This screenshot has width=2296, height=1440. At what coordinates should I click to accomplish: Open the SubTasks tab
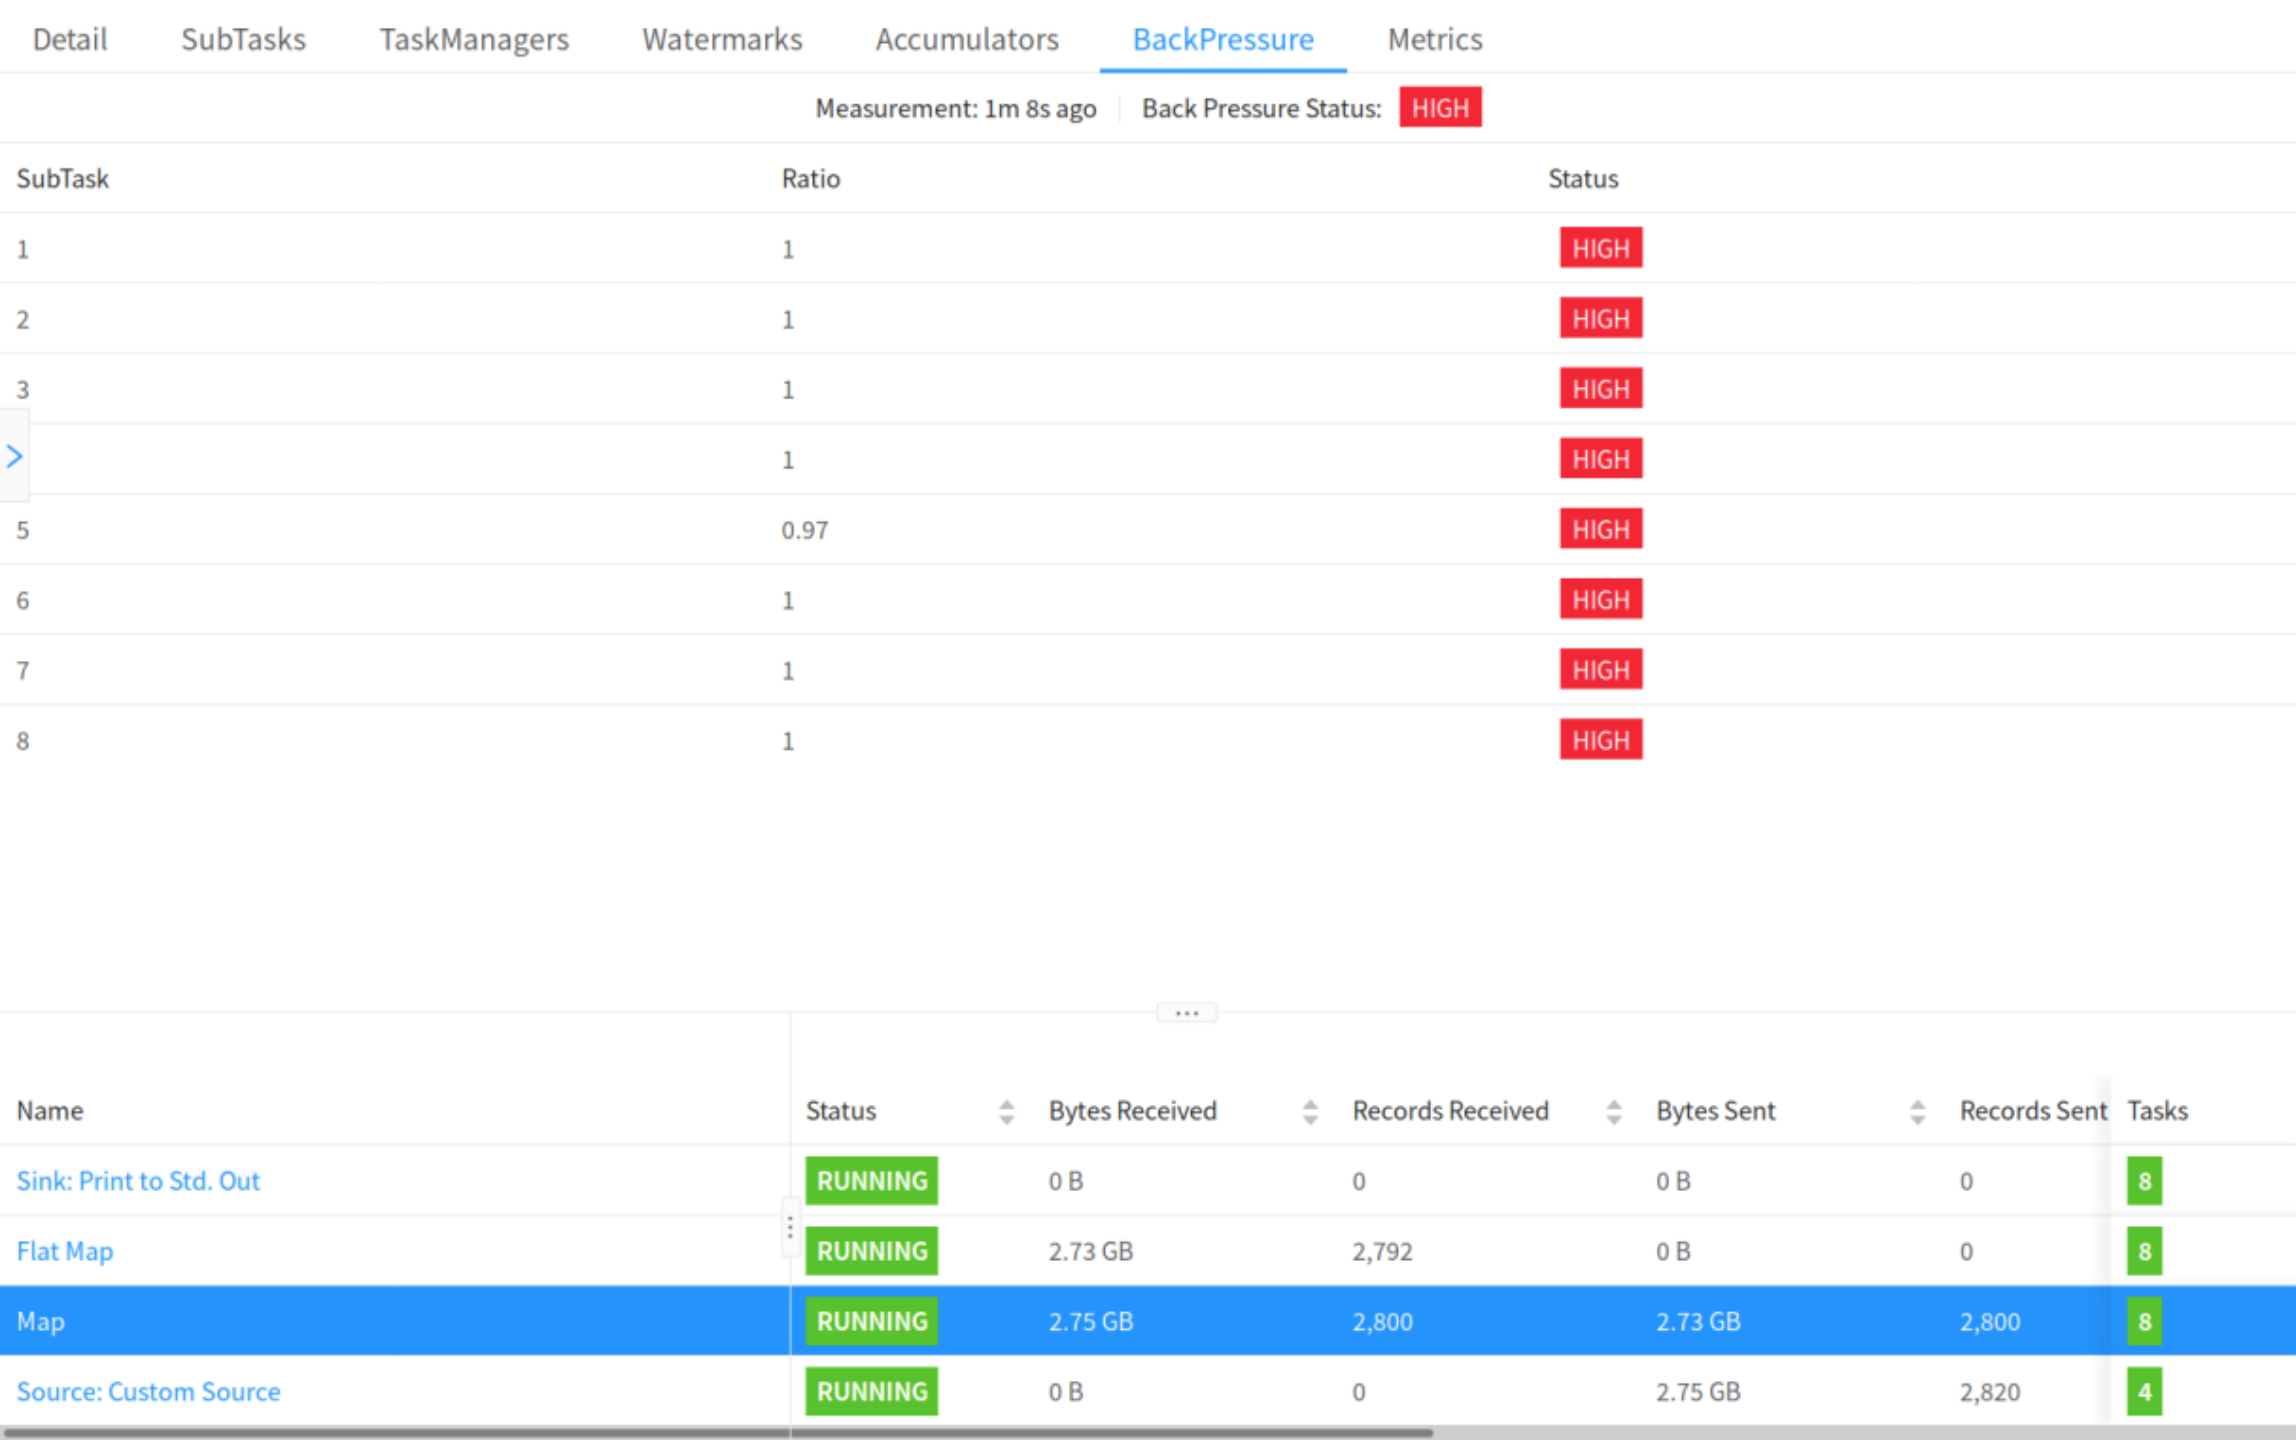pos(243,39)
